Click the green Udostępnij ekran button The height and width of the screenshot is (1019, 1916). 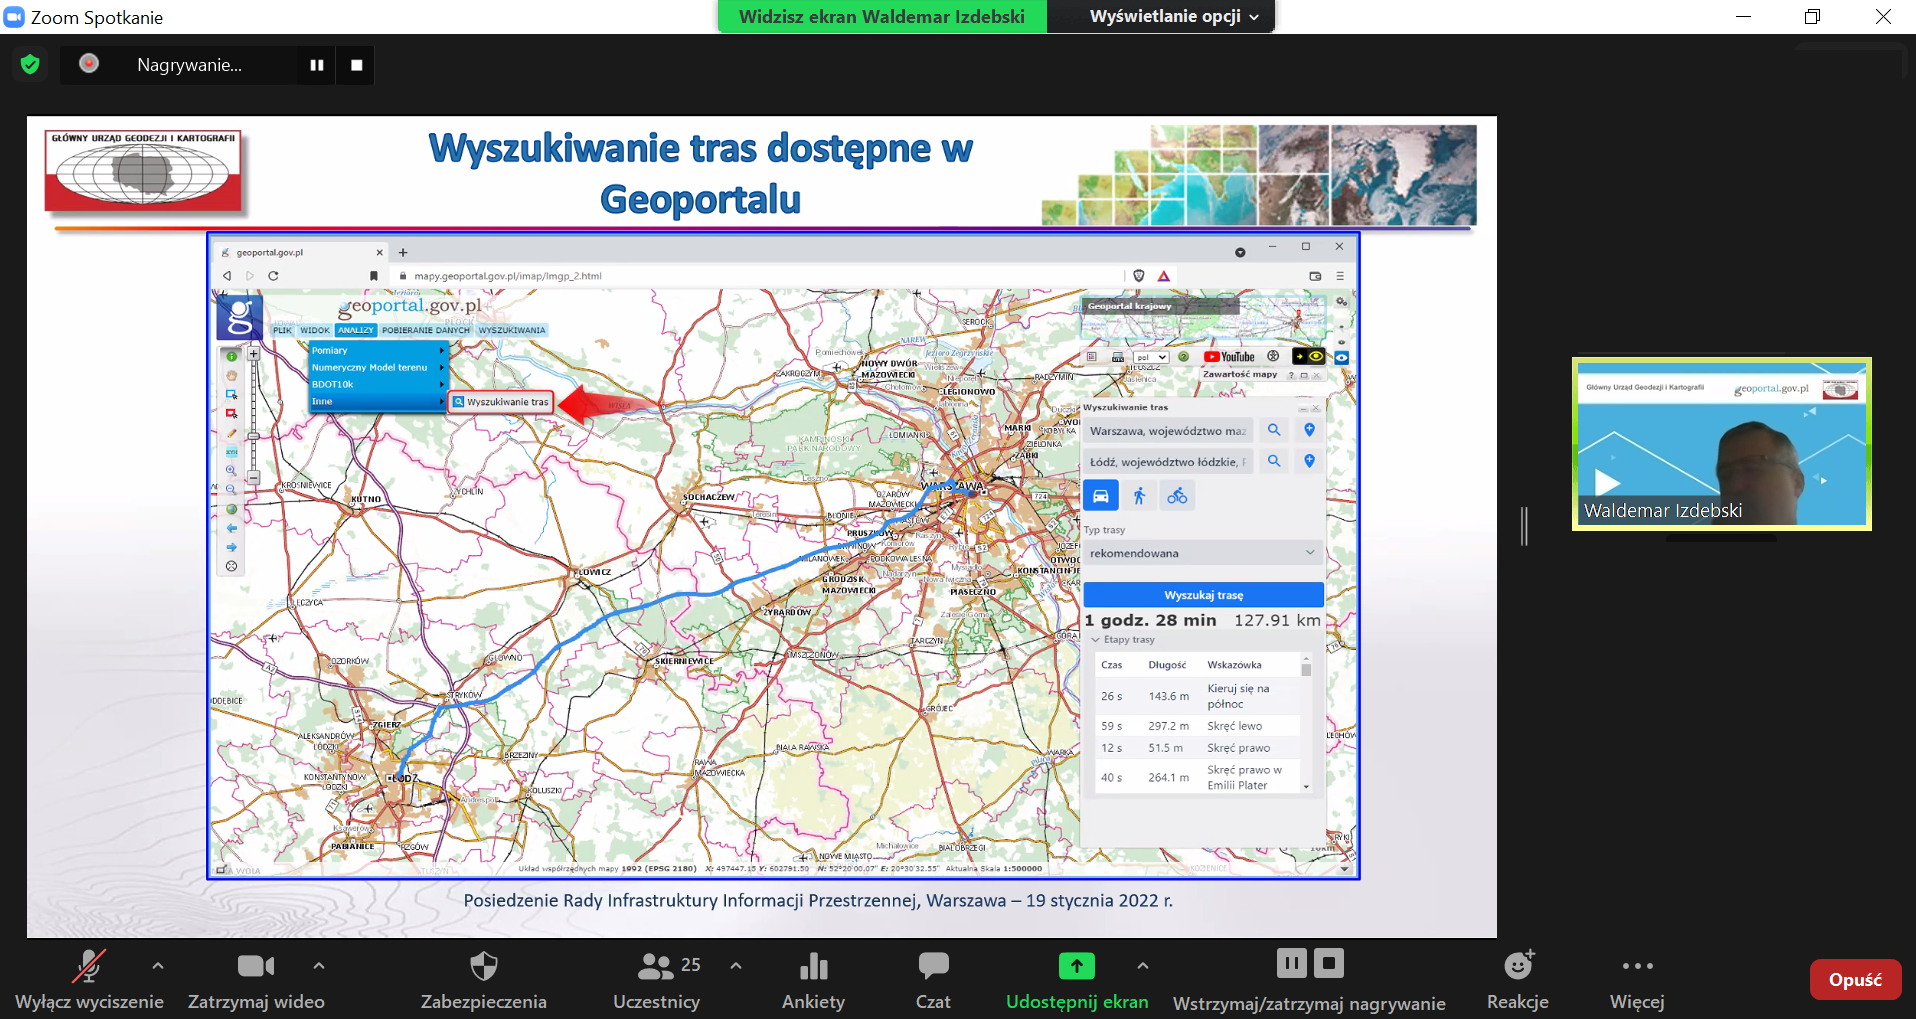pyautogui.click(x=1077, y=980)
